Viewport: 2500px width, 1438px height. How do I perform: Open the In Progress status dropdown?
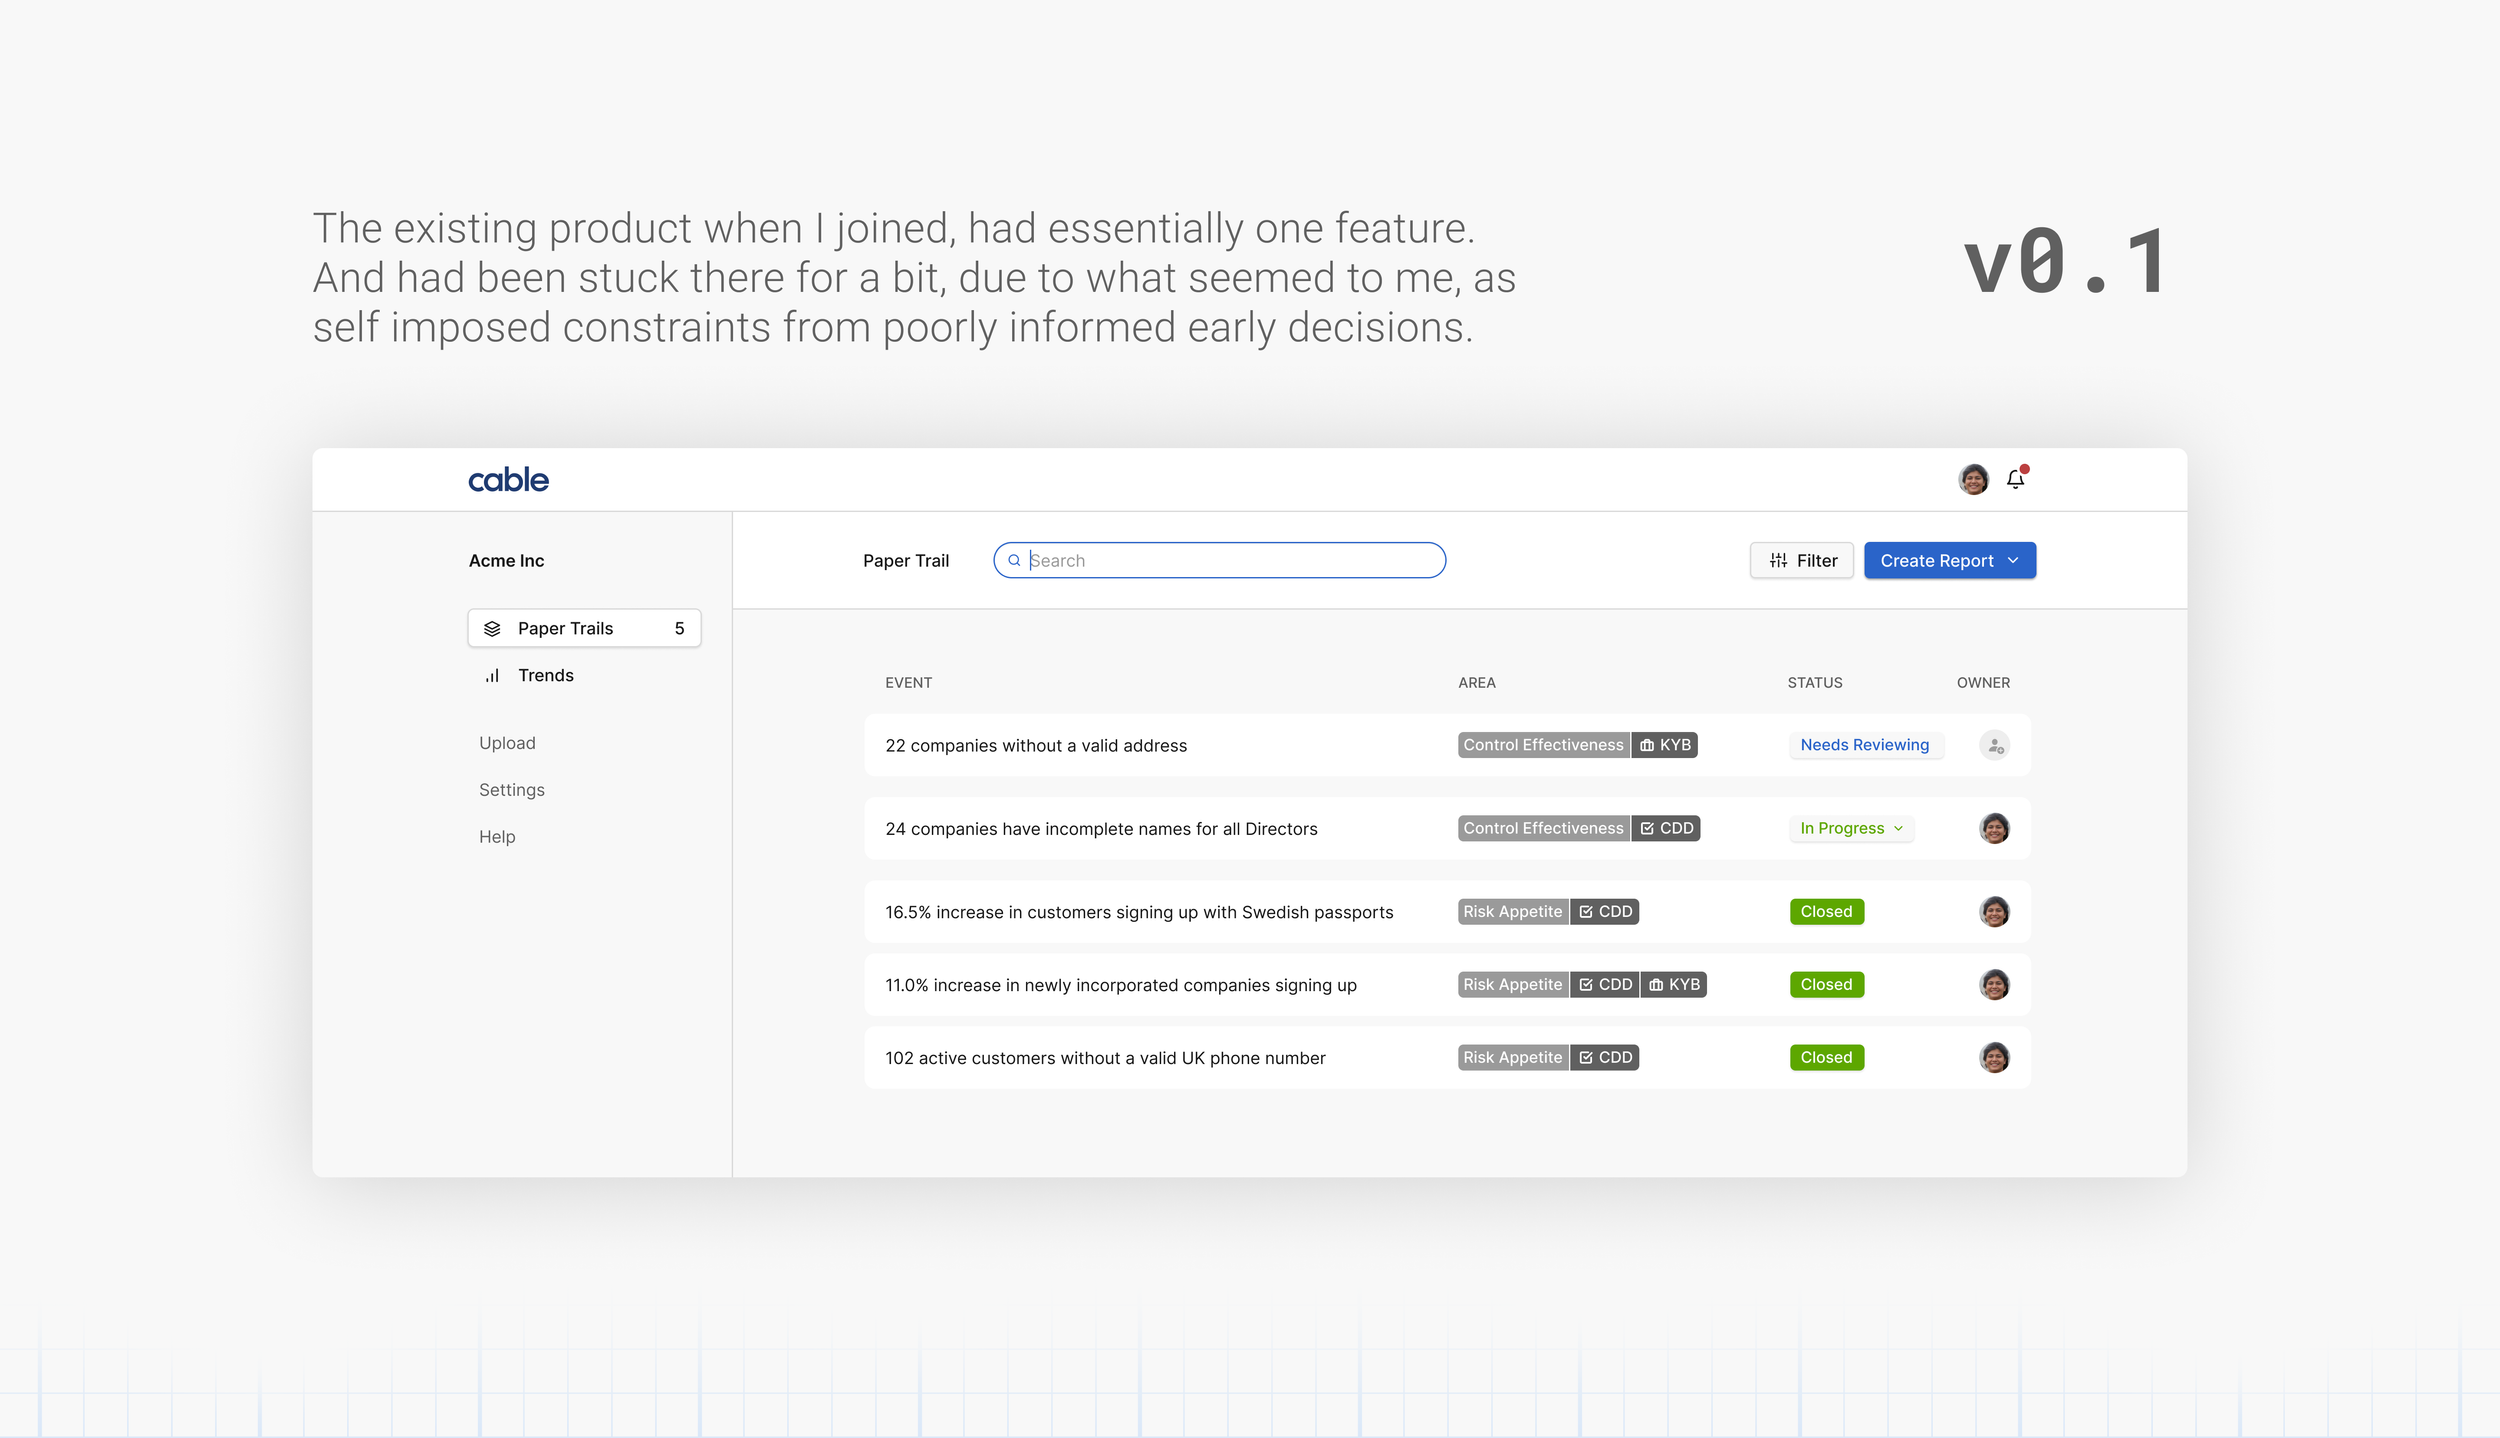(x=1851, y=829)
